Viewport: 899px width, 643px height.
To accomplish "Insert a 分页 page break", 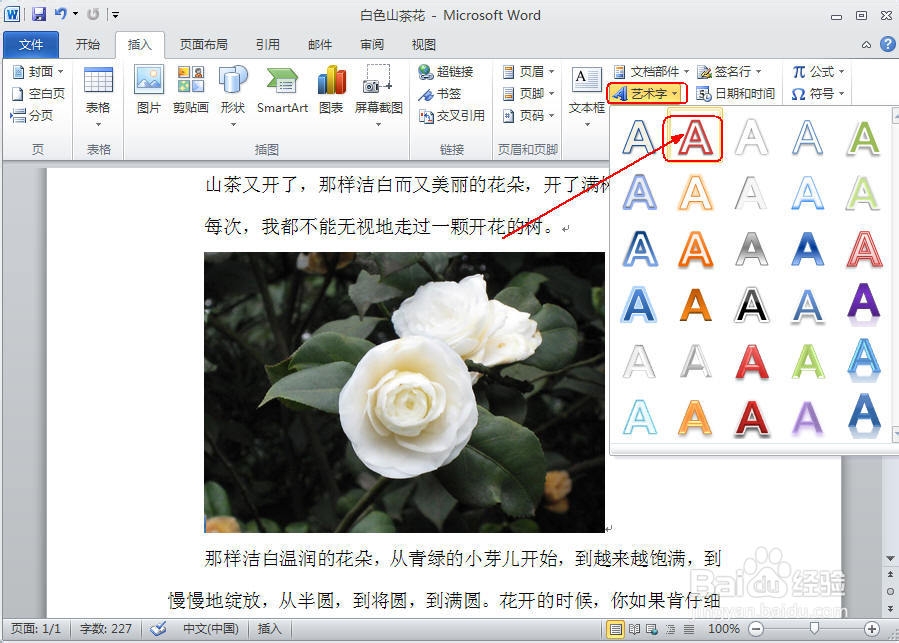I will [32, 115].
